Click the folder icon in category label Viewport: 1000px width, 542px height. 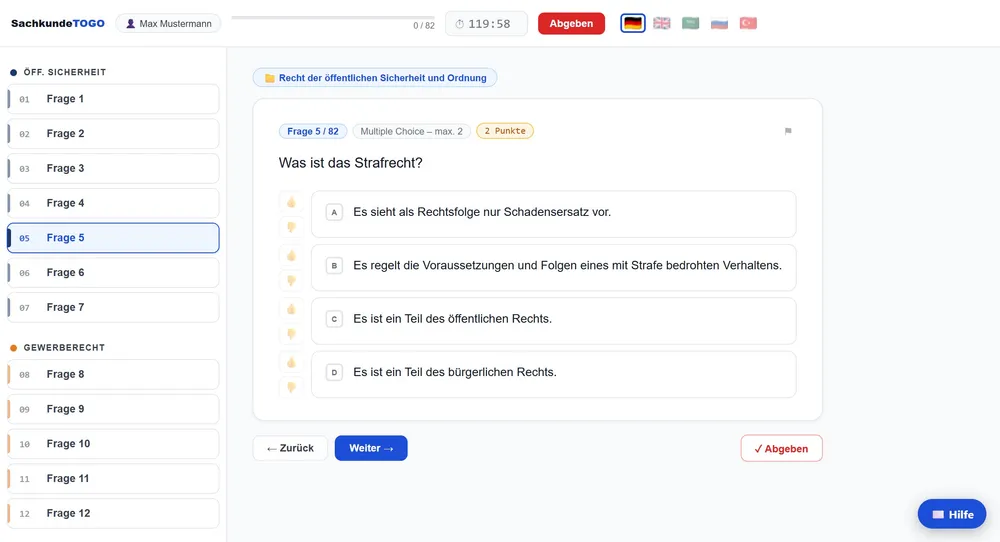point(270,78)
